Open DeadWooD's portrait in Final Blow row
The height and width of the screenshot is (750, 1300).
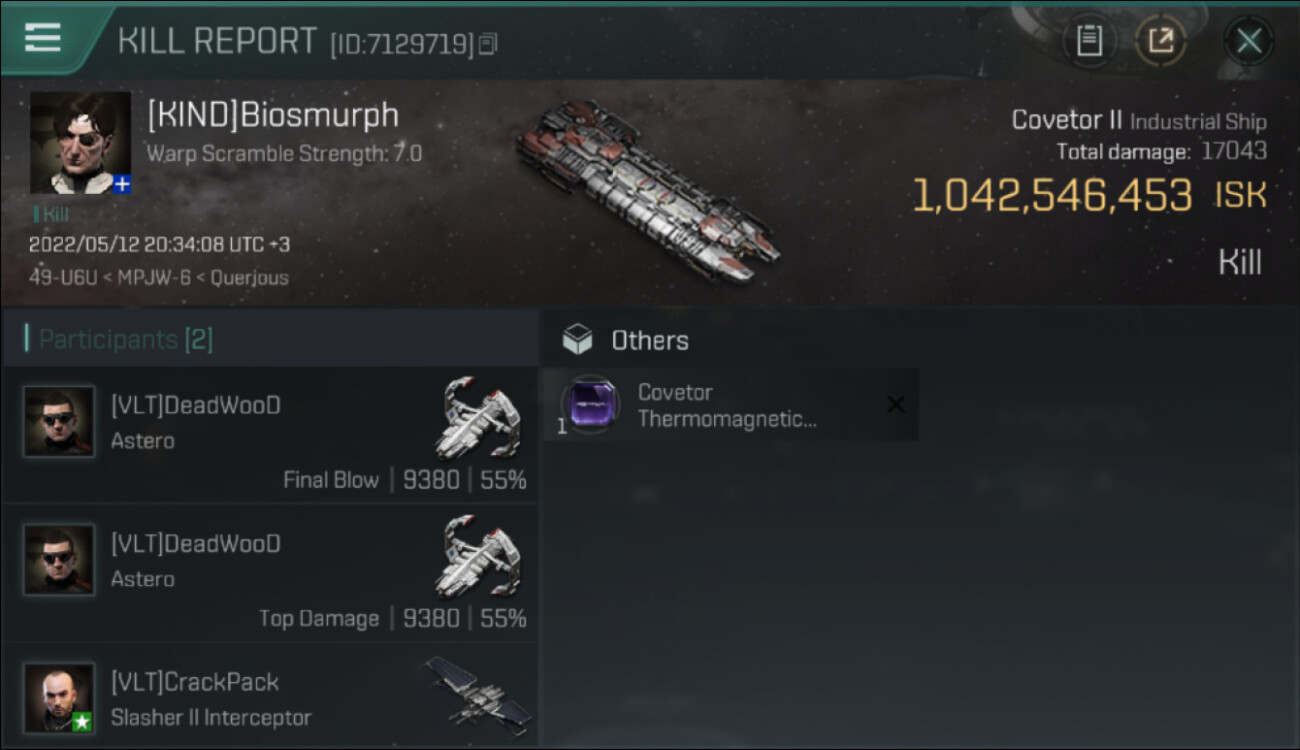pos(59,422)
